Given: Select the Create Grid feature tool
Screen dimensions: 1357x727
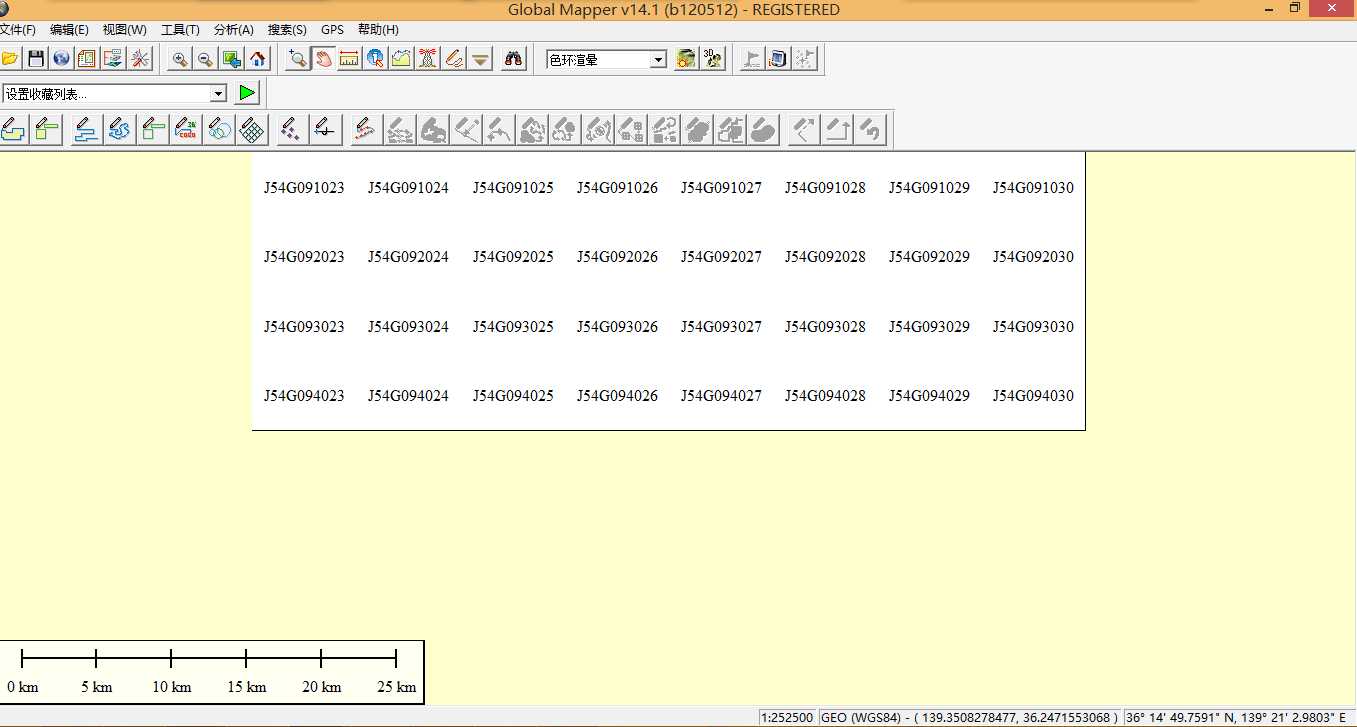Looking at the screenshot, I should coord(251,129).
